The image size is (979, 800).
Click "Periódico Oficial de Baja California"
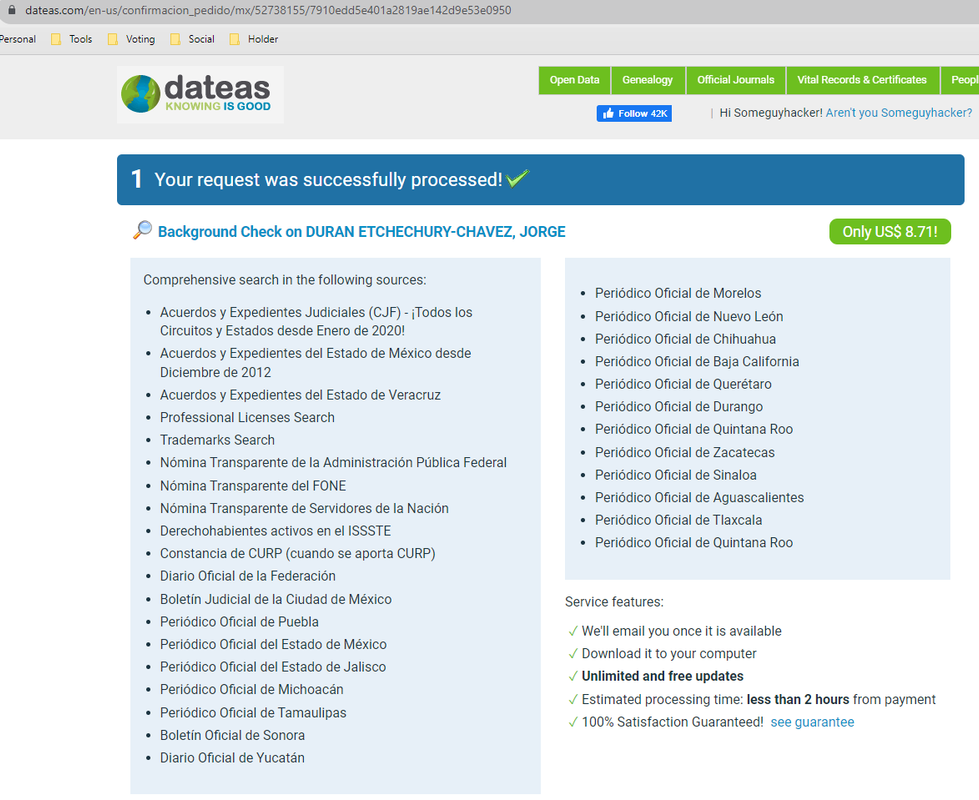[x=697, y=361]
